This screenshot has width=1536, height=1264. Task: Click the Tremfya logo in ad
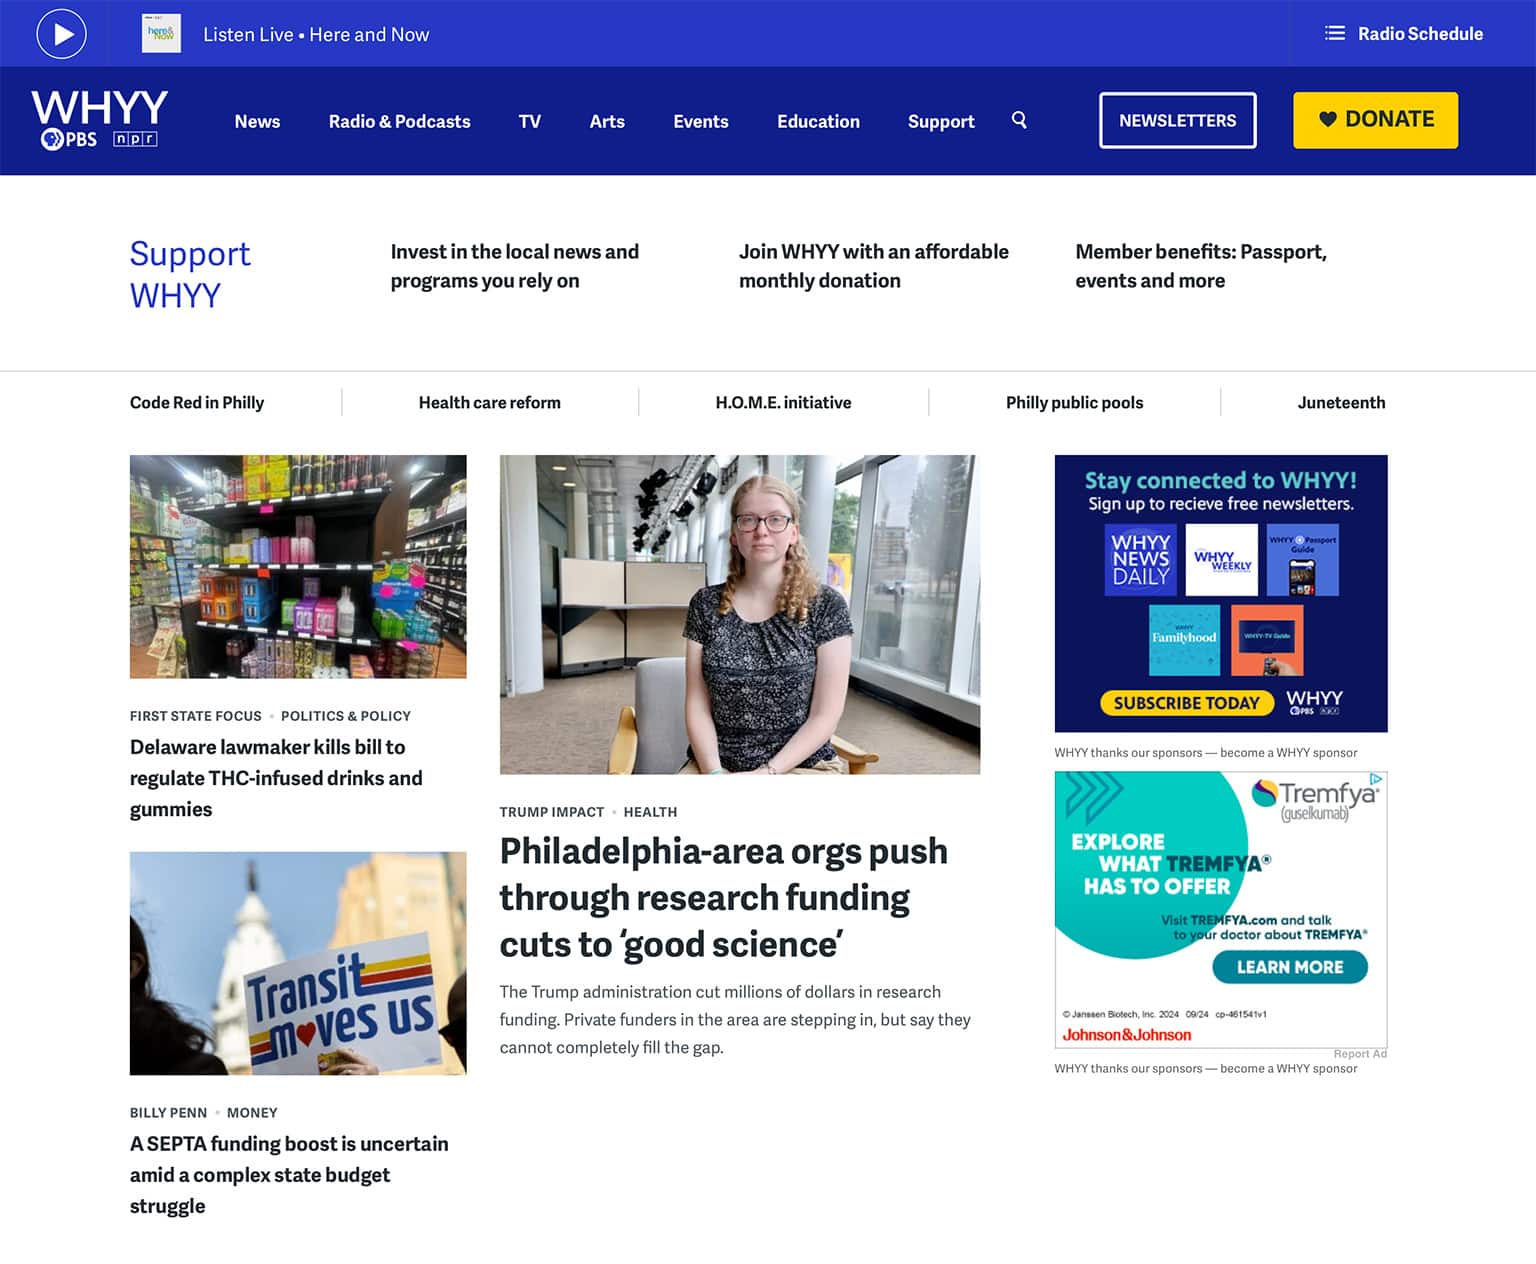[x=1315, y=799]
